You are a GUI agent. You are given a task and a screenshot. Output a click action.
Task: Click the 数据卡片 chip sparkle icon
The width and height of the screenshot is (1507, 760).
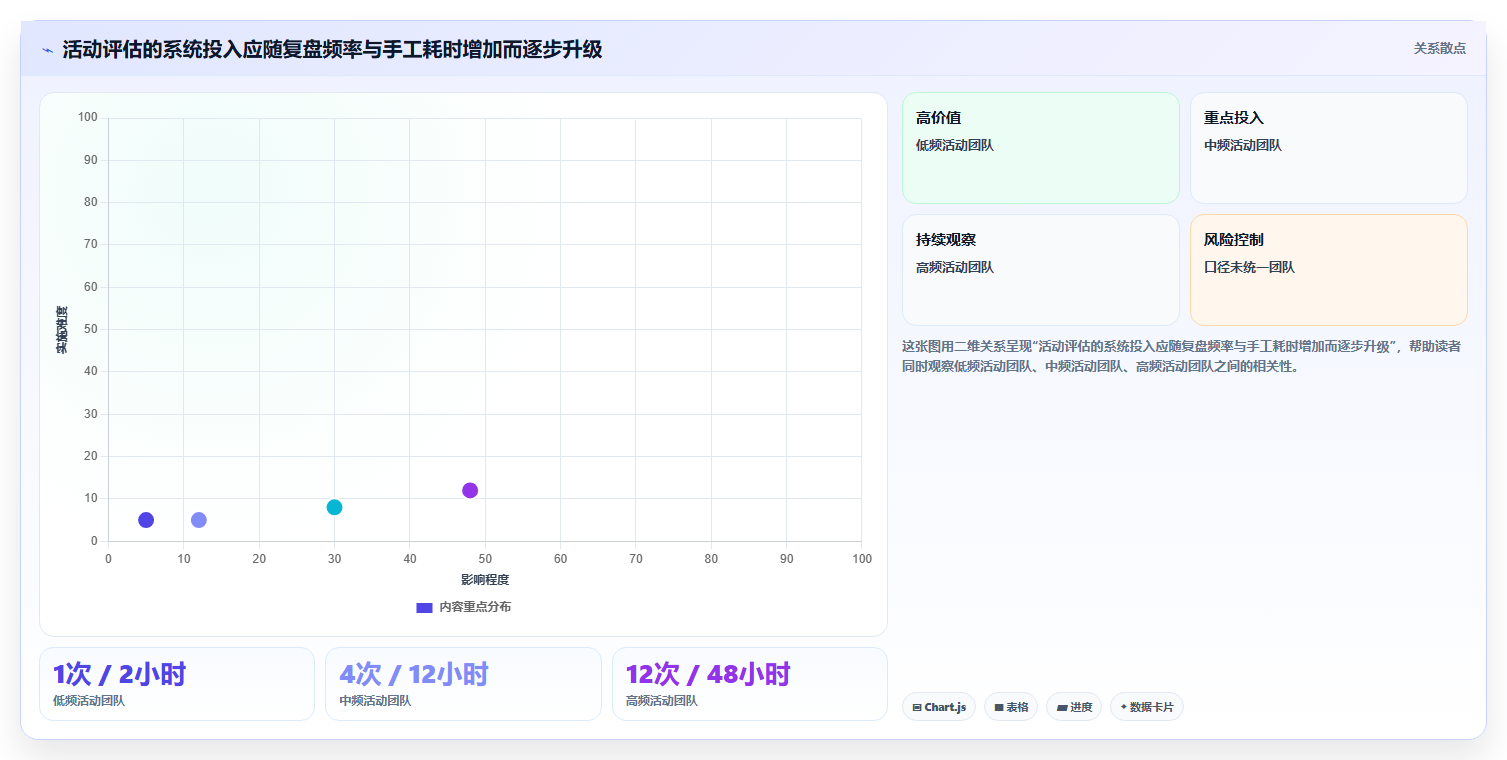[x=1124, y=707]
